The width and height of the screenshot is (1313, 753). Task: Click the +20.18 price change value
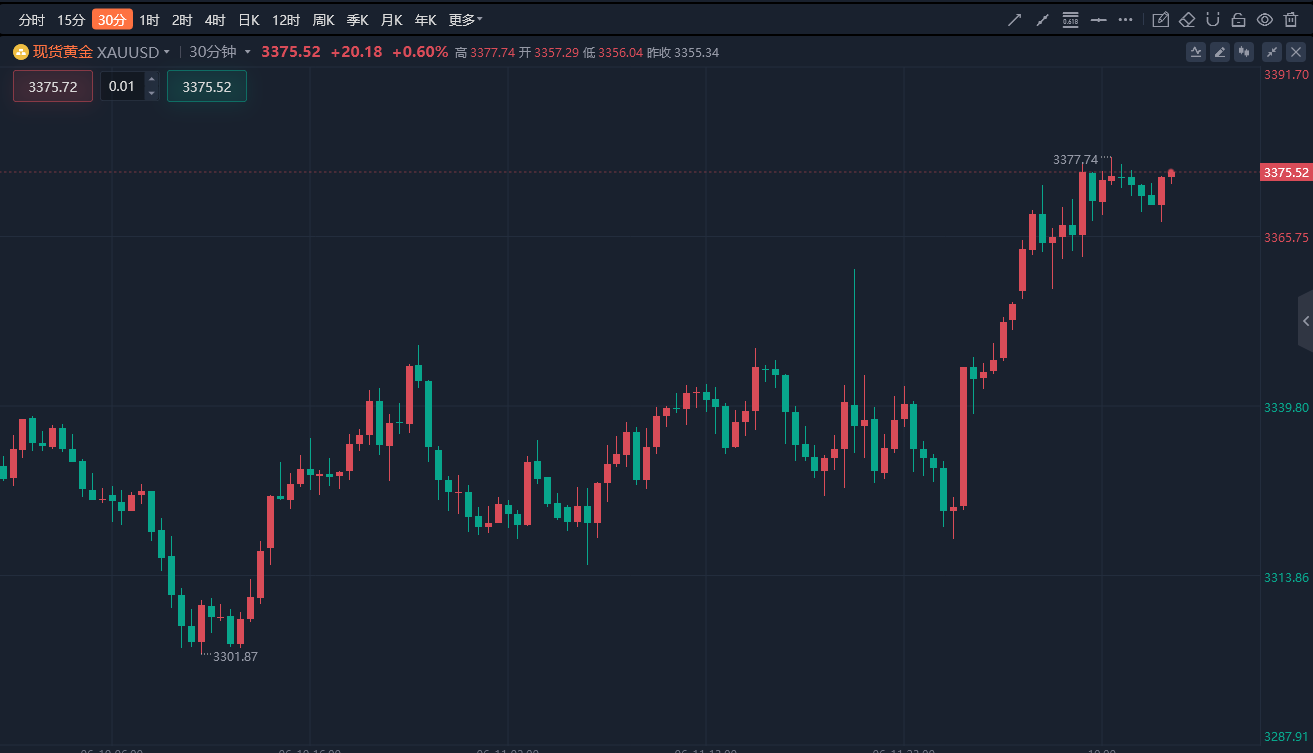(x=356, y=52)
